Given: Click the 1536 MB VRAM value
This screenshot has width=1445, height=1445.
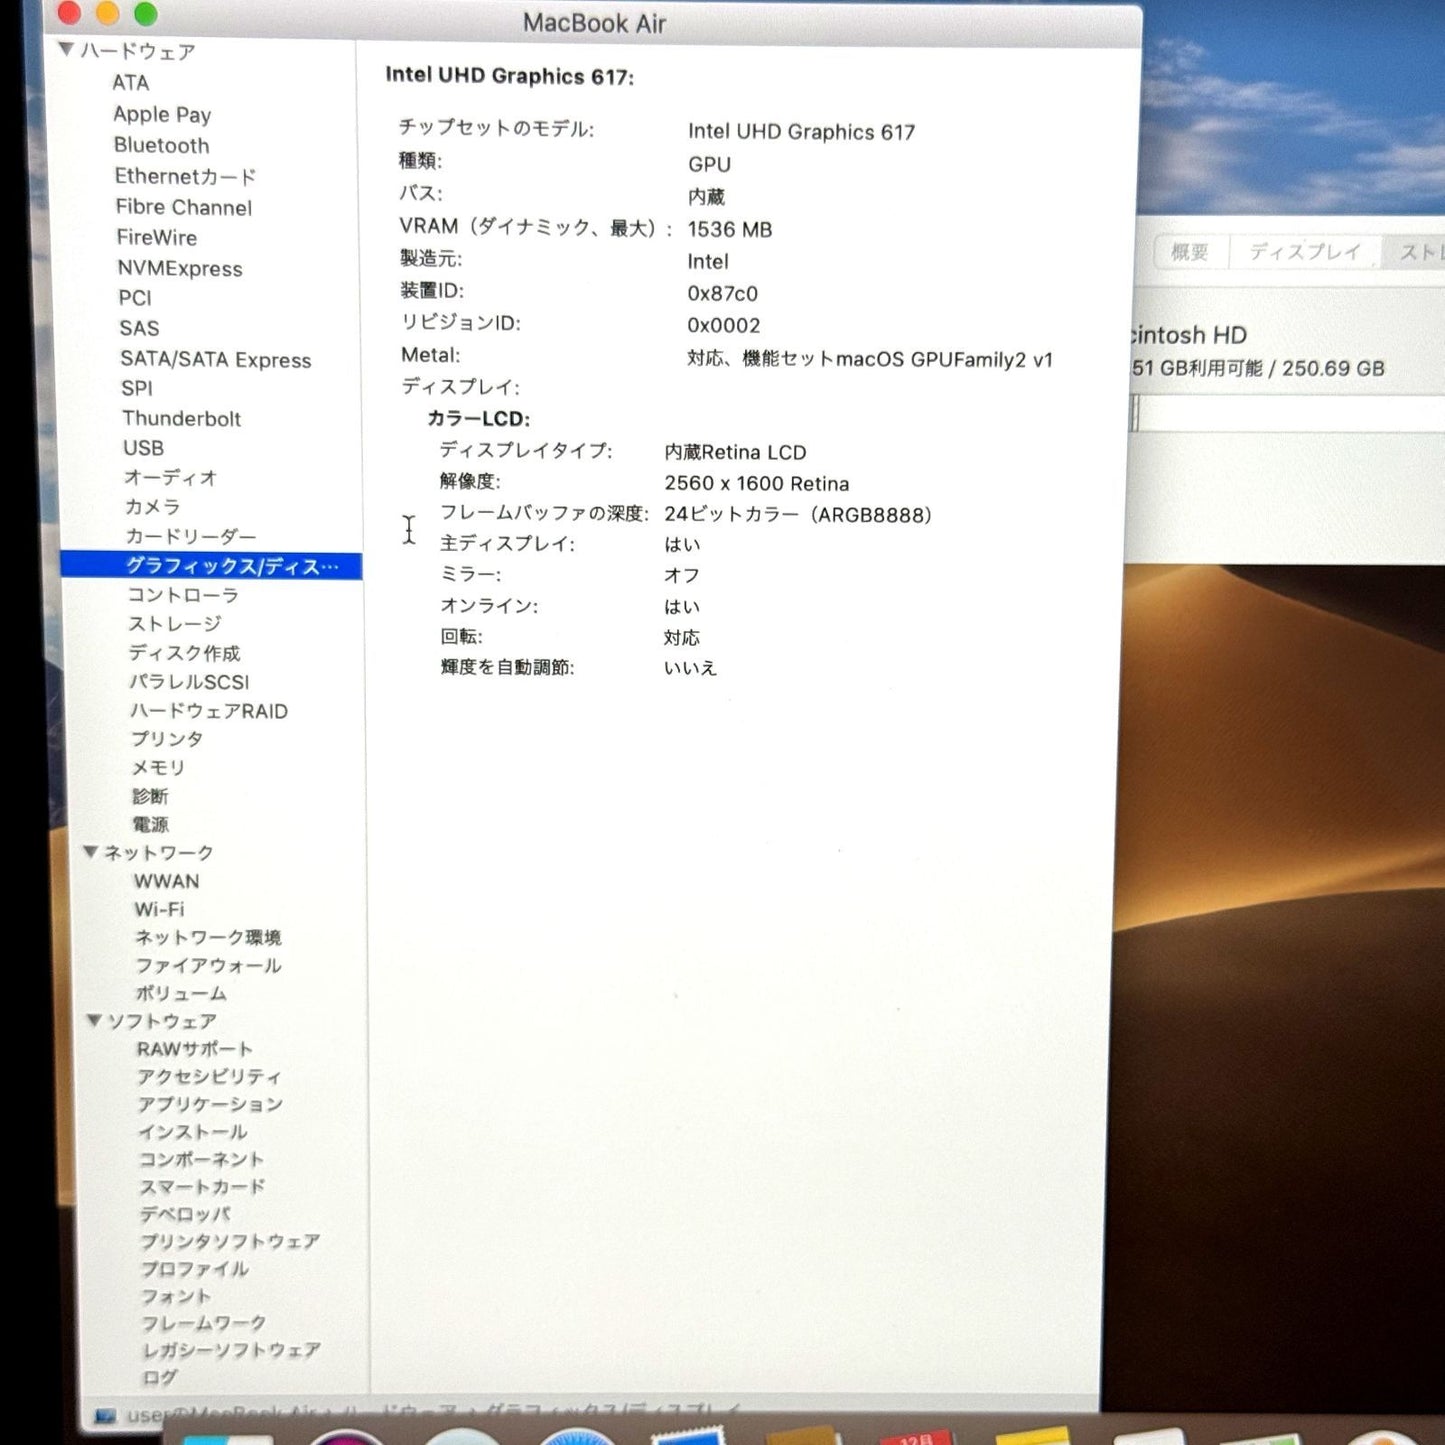Looking at the screenshot, I should [x=730, y=229].
